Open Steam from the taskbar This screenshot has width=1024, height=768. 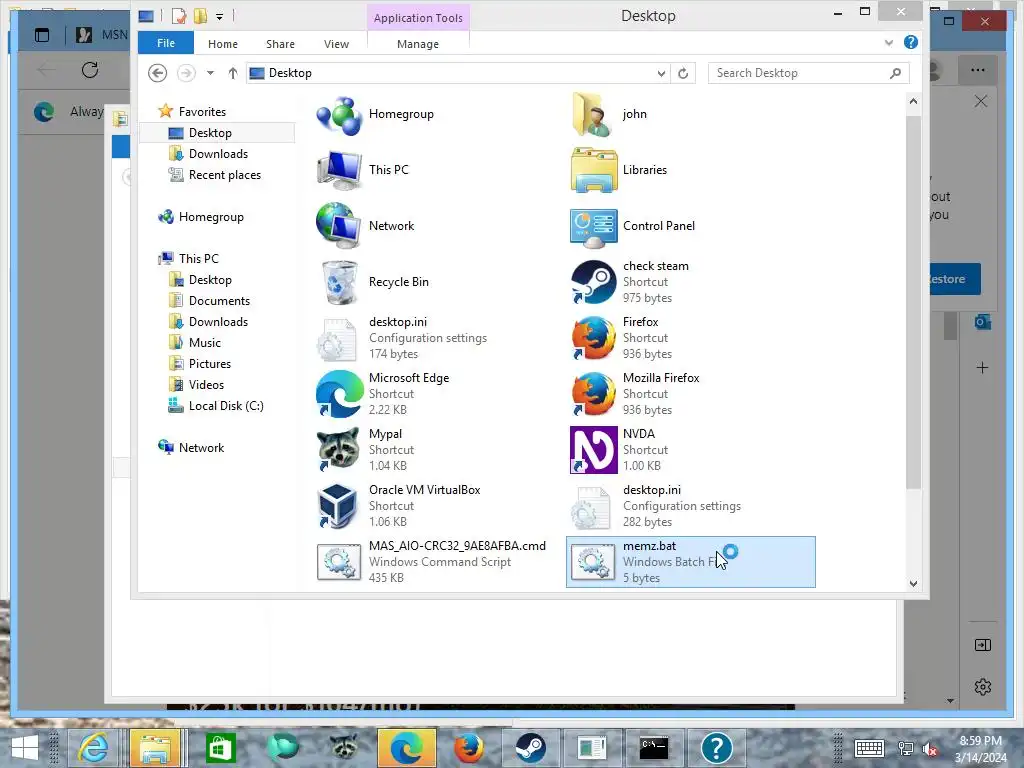click(x=531, y=748)
